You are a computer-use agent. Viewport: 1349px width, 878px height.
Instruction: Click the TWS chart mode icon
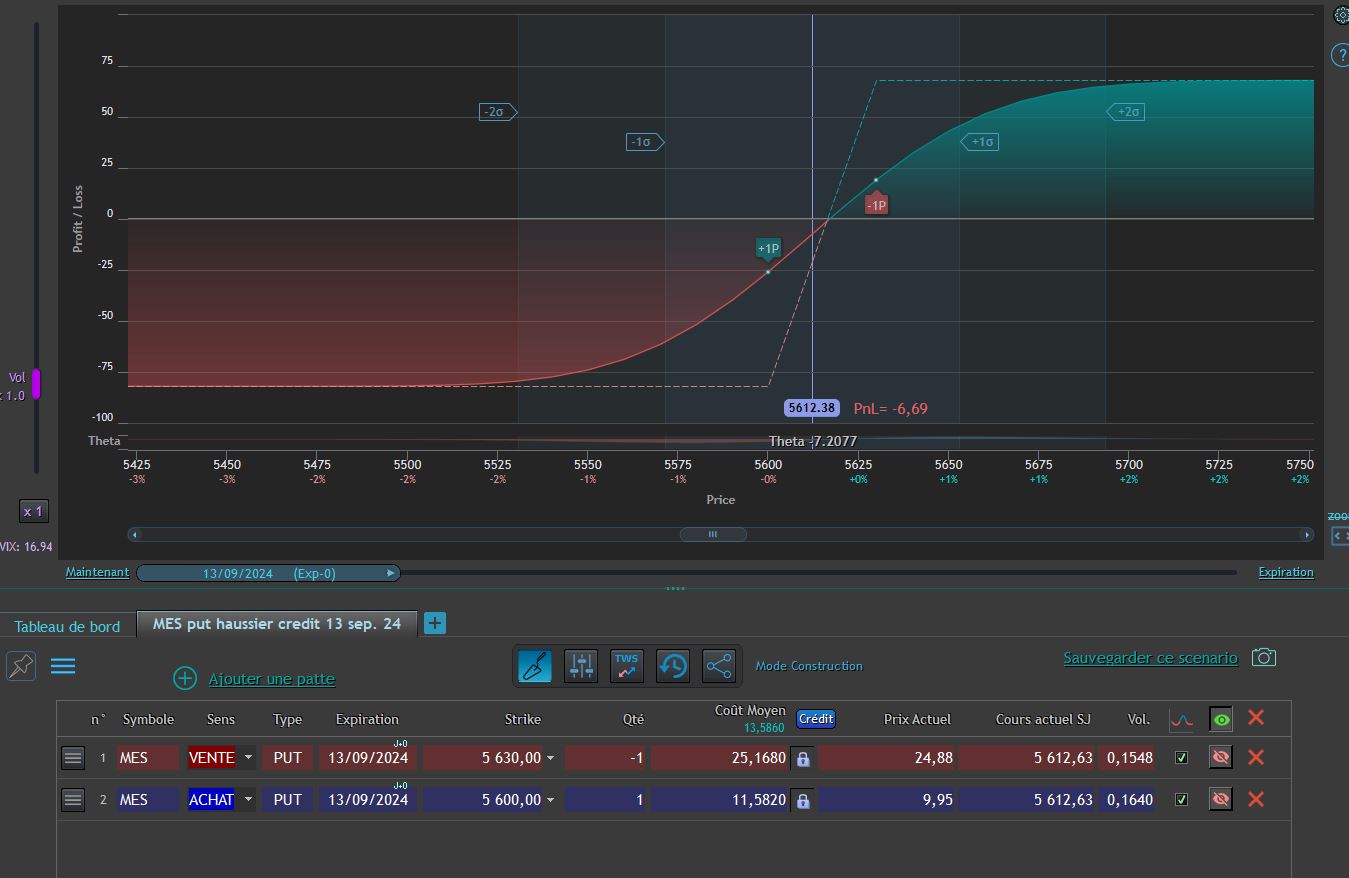click(627, 665)
